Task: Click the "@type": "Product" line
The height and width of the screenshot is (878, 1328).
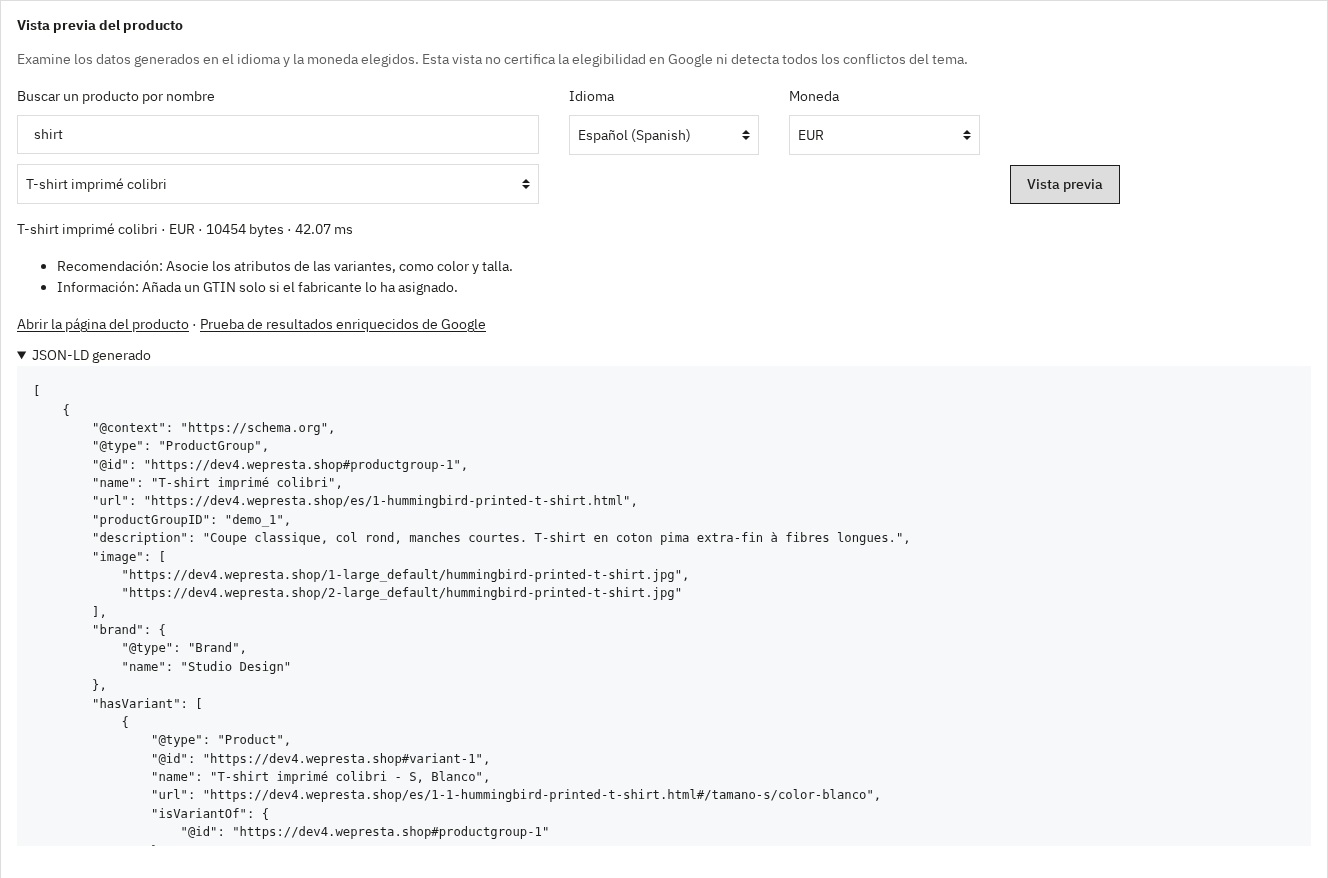Action: click(221, 740)
